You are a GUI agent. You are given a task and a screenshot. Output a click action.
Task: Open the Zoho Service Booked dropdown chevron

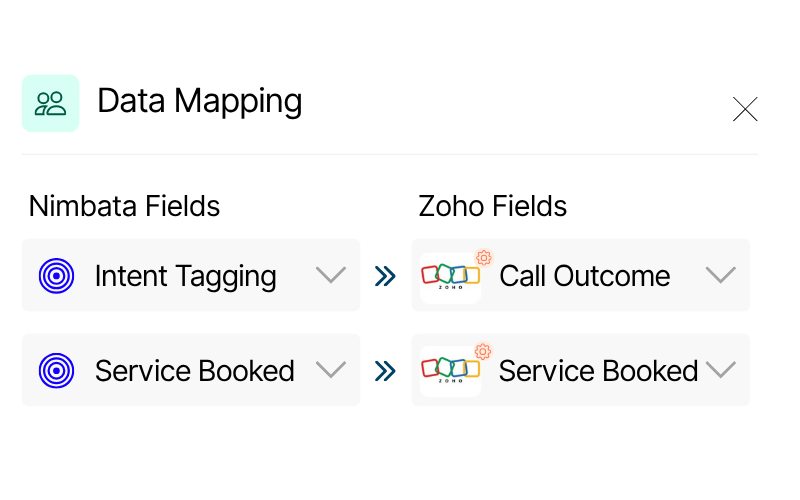pyautogui.click(x=720, y=370)
